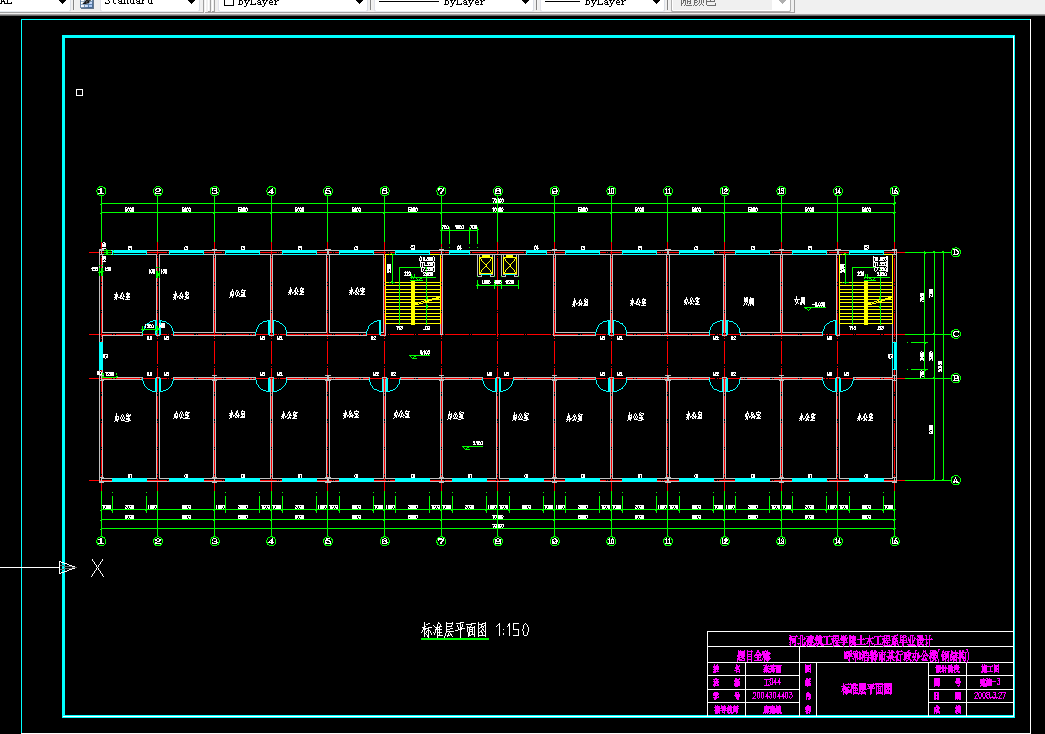Image resolution: width=1045 pixels, height=734 pixels.
Task: Select the small white square in the drawing's upper-left corner
Action: tap(79, 93)
